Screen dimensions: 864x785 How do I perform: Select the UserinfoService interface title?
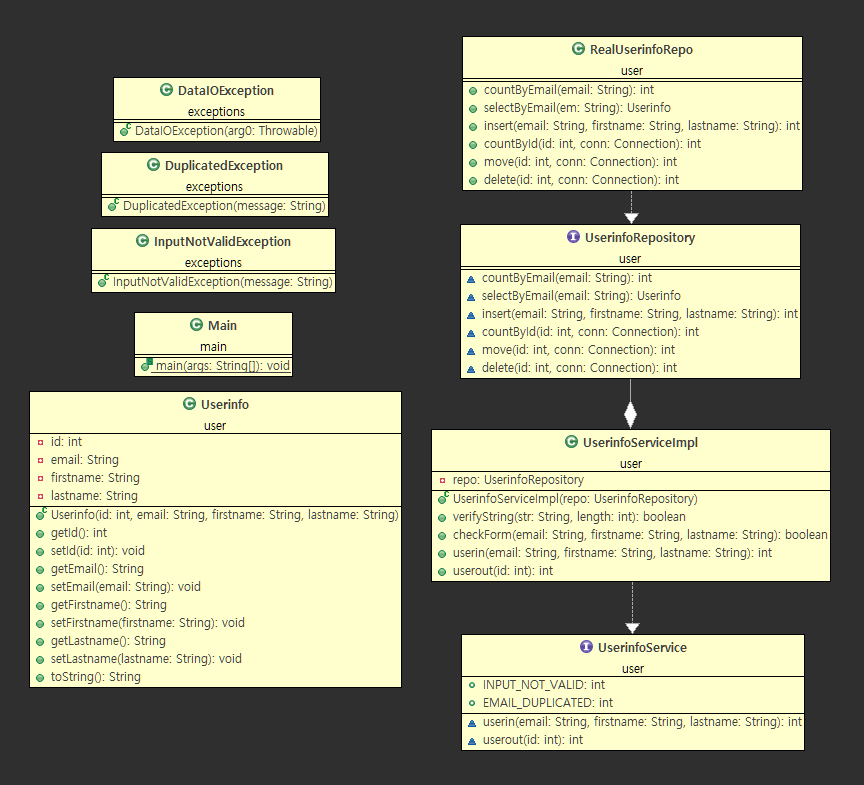[642, 647]
